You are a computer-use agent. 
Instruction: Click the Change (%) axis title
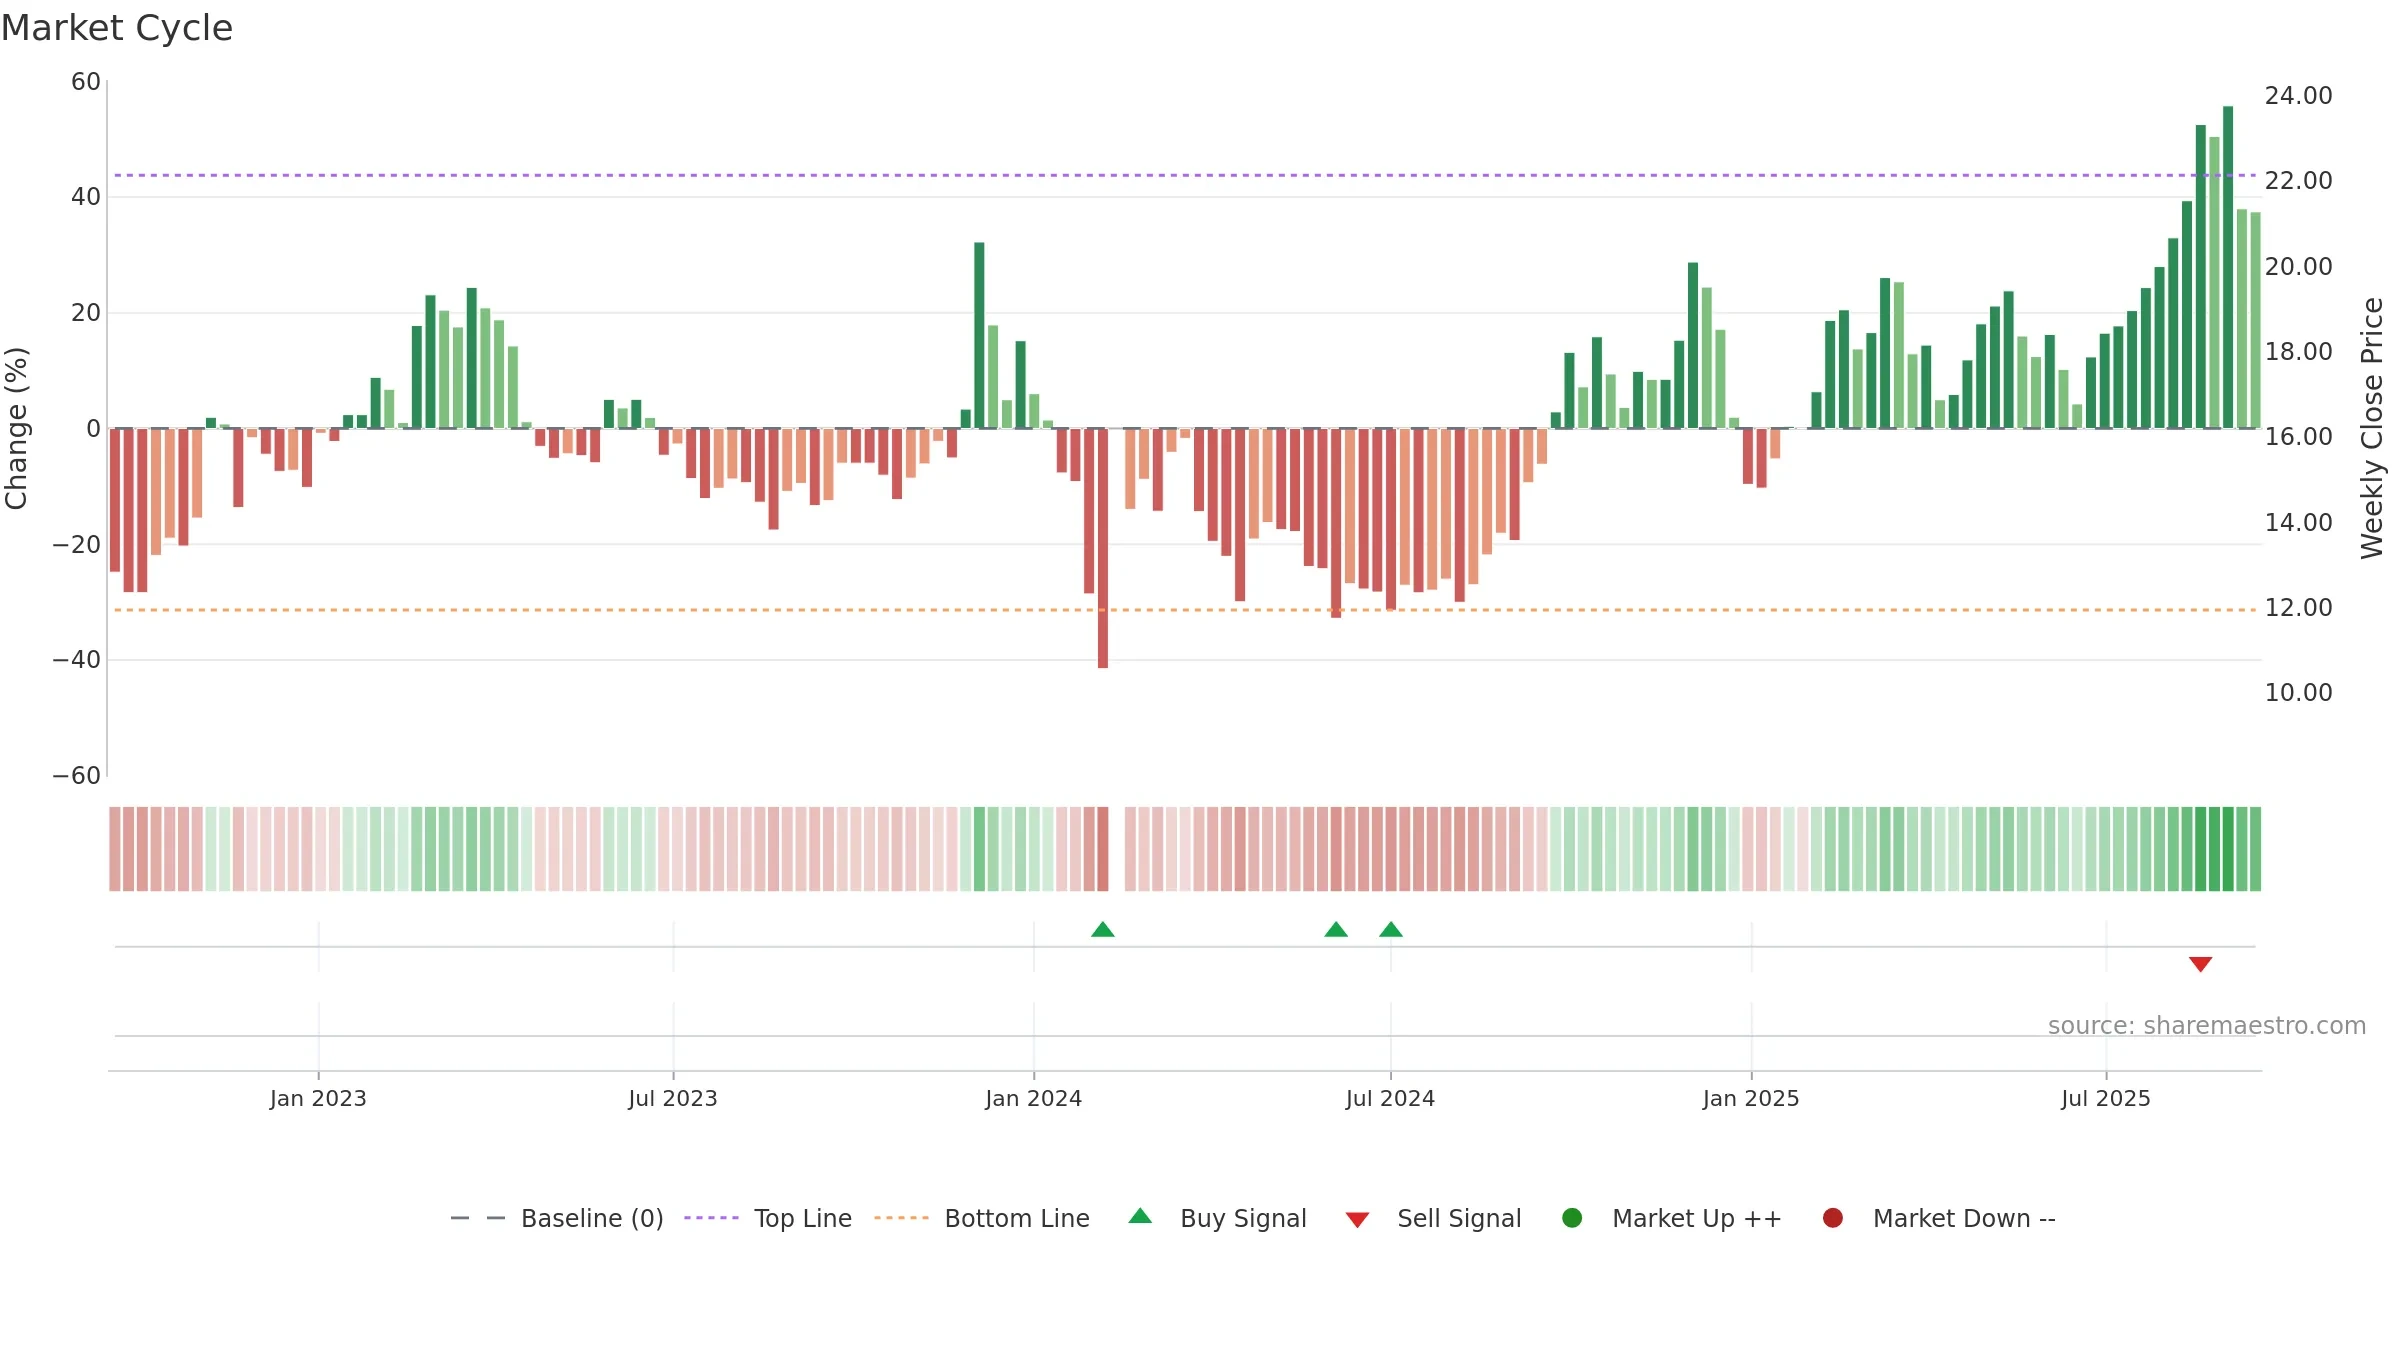(x=16, y=428)
